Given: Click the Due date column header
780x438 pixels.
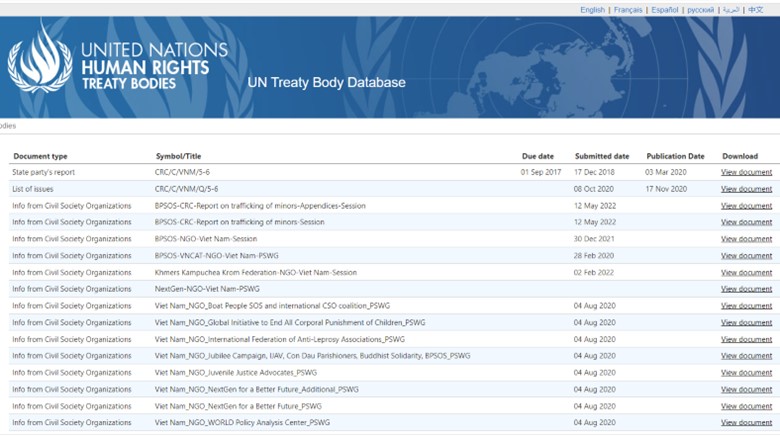Looking at the screenshot, I should tap(538, 156).
